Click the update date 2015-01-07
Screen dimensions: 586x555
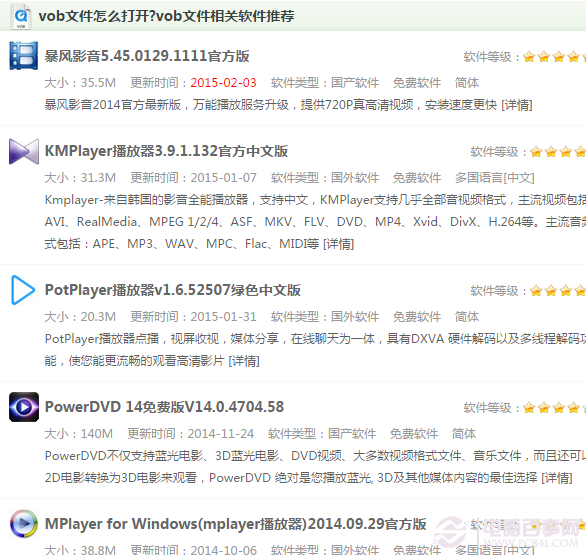(x=223, y=178)
